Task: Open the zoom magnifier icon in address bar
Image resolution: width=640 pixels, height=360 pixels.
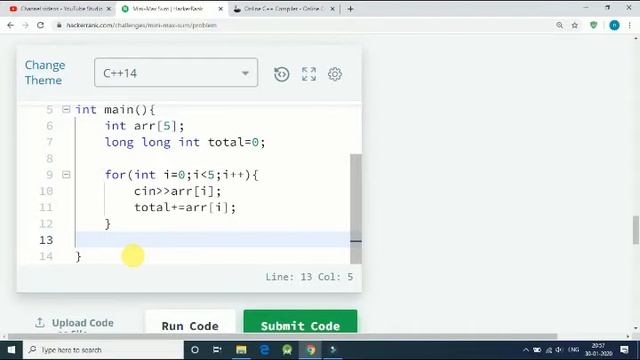Action: [x=559, y=25]
